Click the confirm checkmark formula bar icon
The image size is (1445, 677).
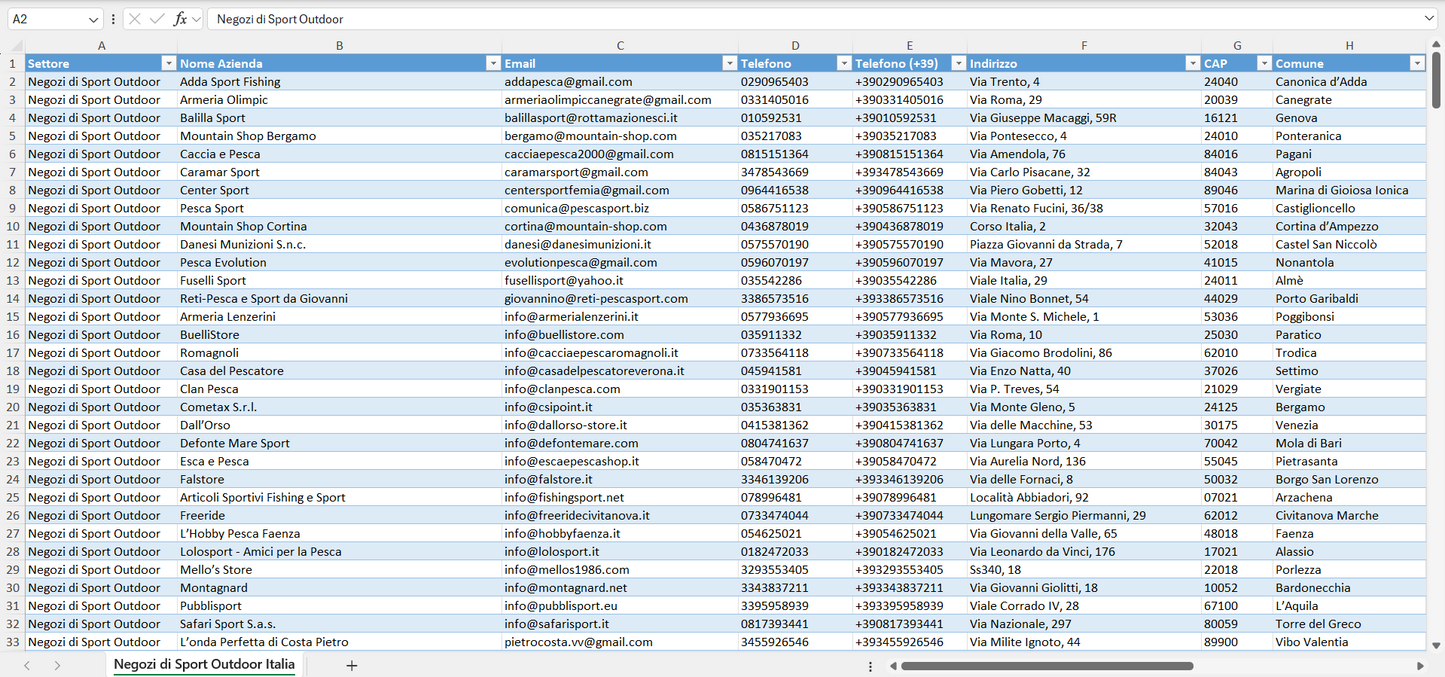[x=157, y=19]
